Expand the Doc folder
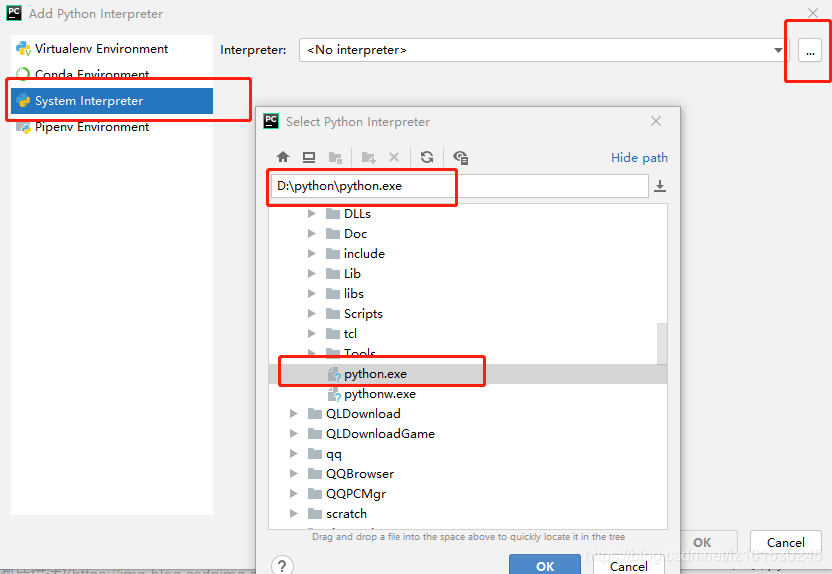The width and height of the screenshot is (832, 574). click(311, 233)
